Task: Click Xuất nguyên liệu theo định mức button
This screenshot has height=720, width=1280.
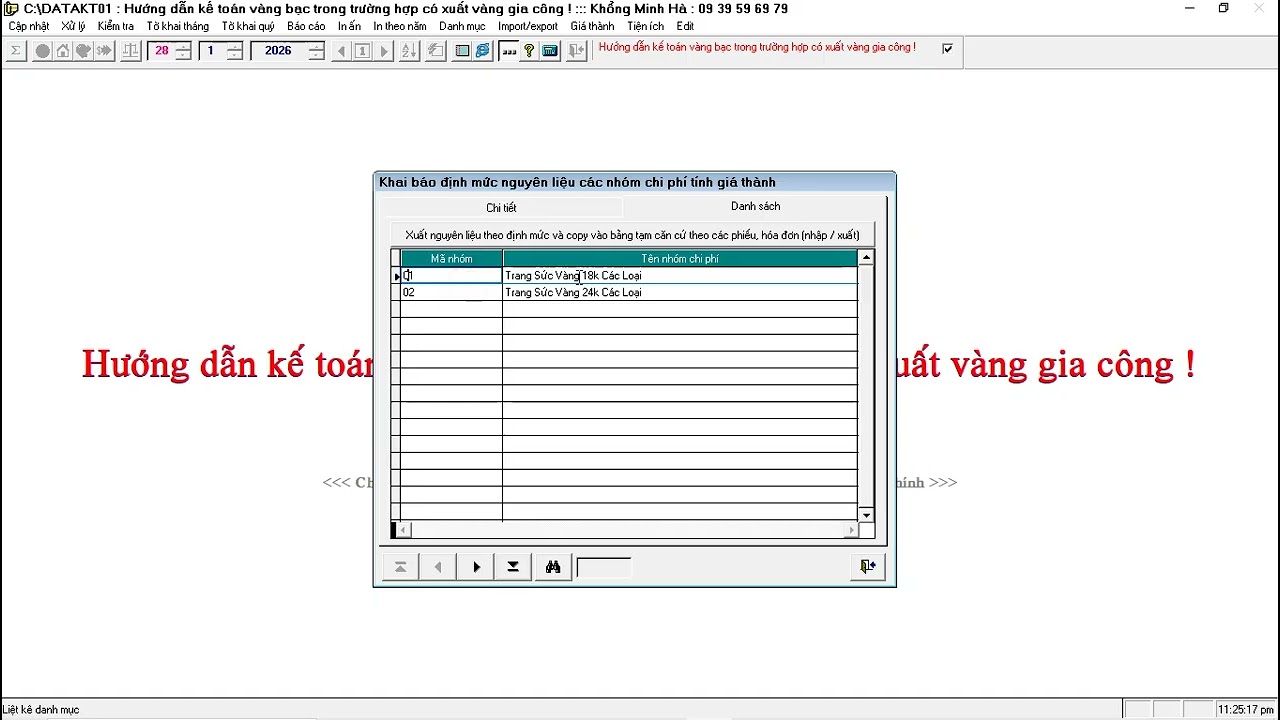Action: [632, 235]
